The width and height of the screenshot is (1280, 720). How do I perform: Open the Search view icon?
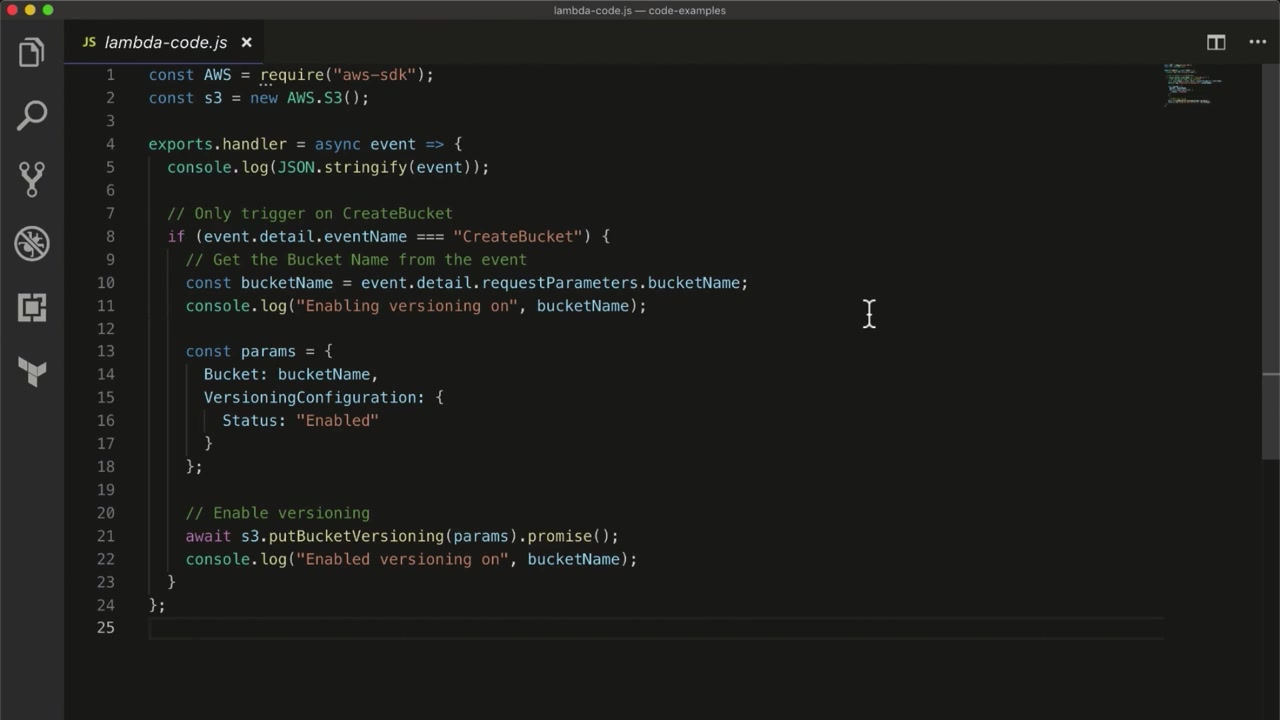point(32,115)
